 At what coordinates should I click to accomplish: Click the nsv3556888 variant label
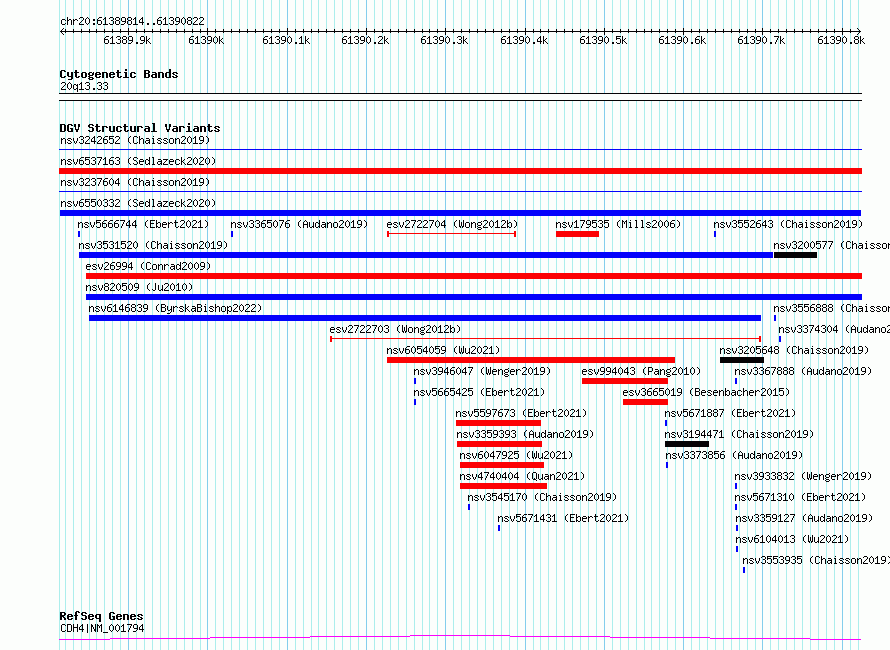coord(832,308)
